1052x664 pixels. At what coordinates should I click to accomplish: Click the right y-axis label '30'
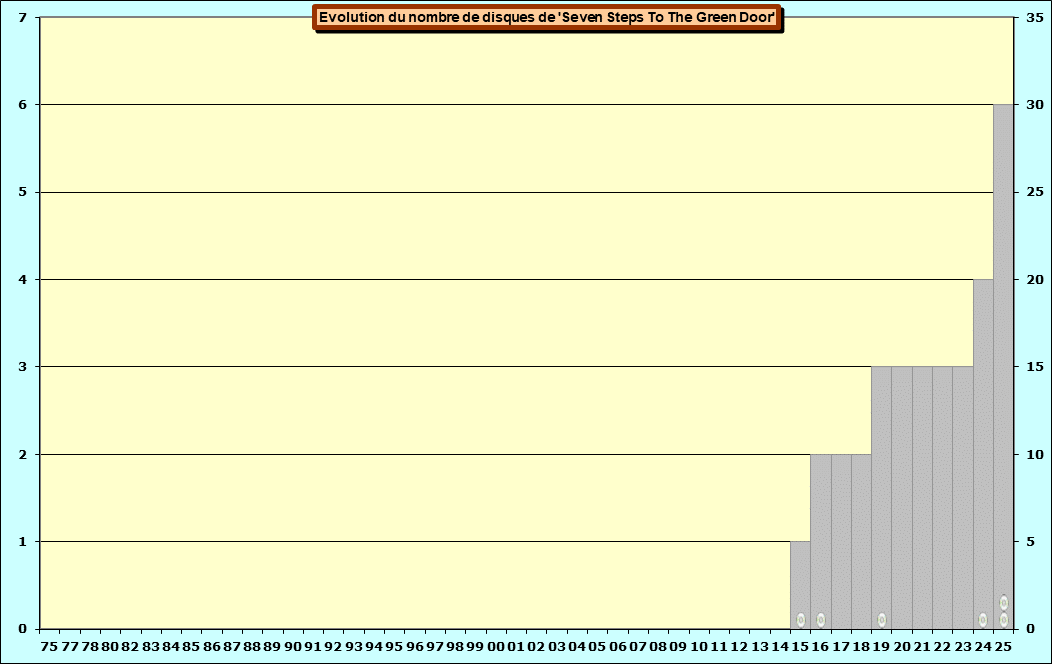click(x=1035, y=105)
